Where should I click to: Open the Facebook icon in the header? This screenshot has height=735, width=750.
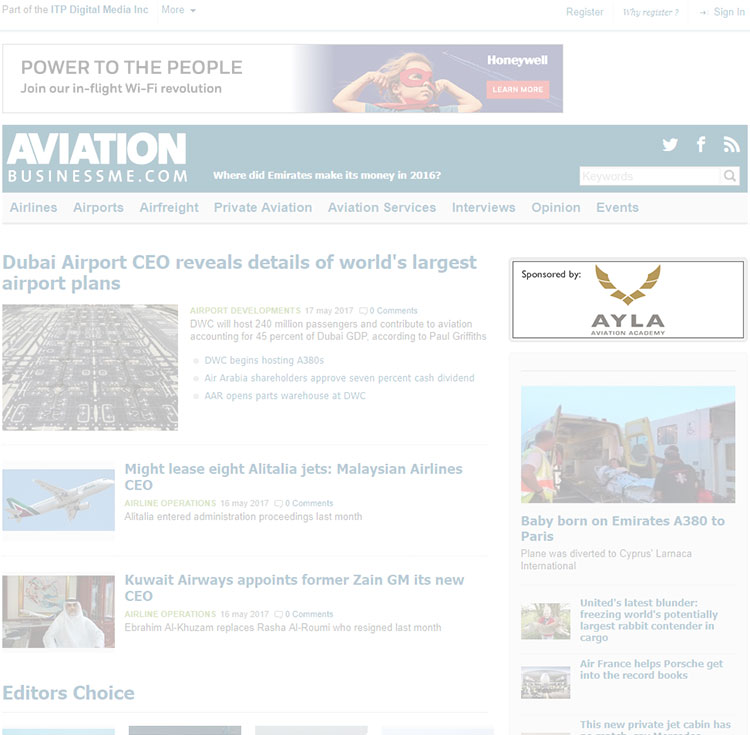(x=701, y=144)
